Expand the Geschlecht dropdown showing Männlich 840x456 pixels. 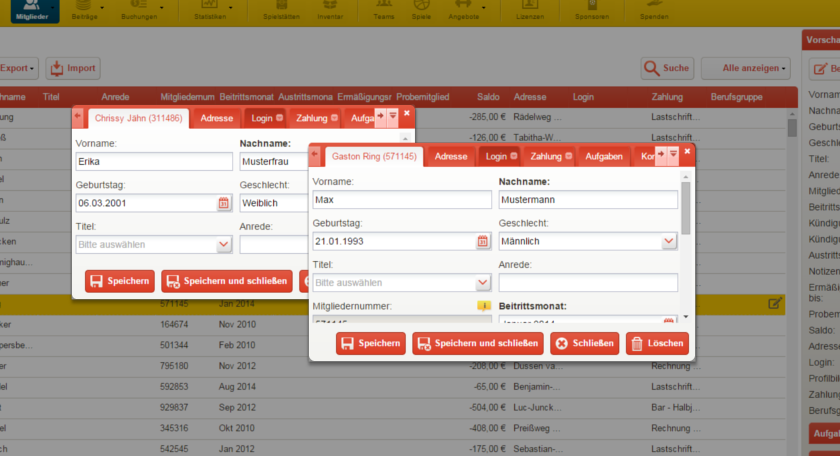click(669, 241)
